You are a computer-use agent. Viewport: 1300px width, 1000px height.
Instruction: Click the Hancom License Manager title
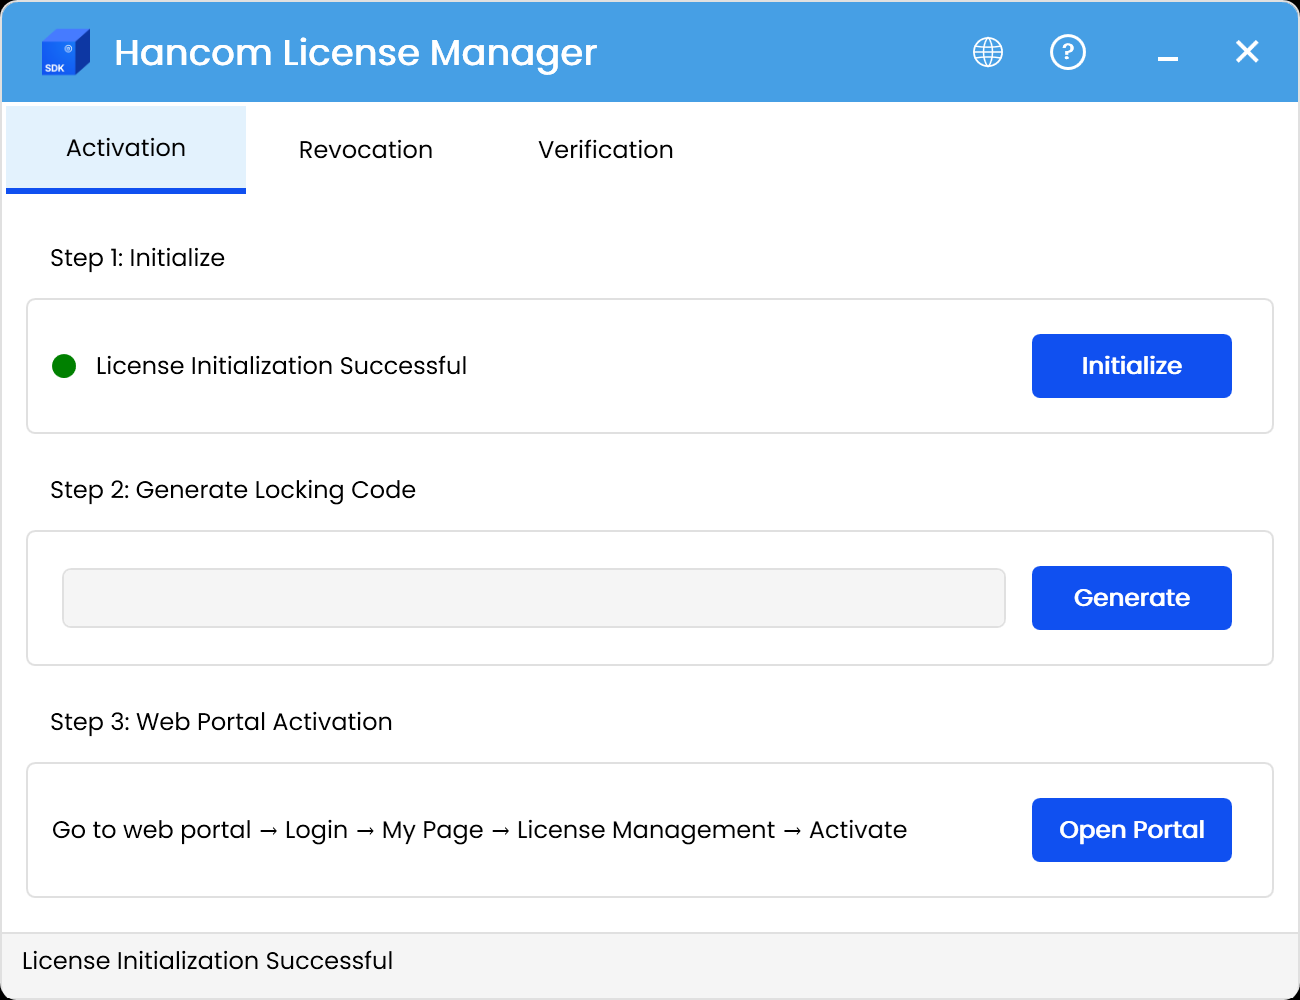[x=355, y=52]
